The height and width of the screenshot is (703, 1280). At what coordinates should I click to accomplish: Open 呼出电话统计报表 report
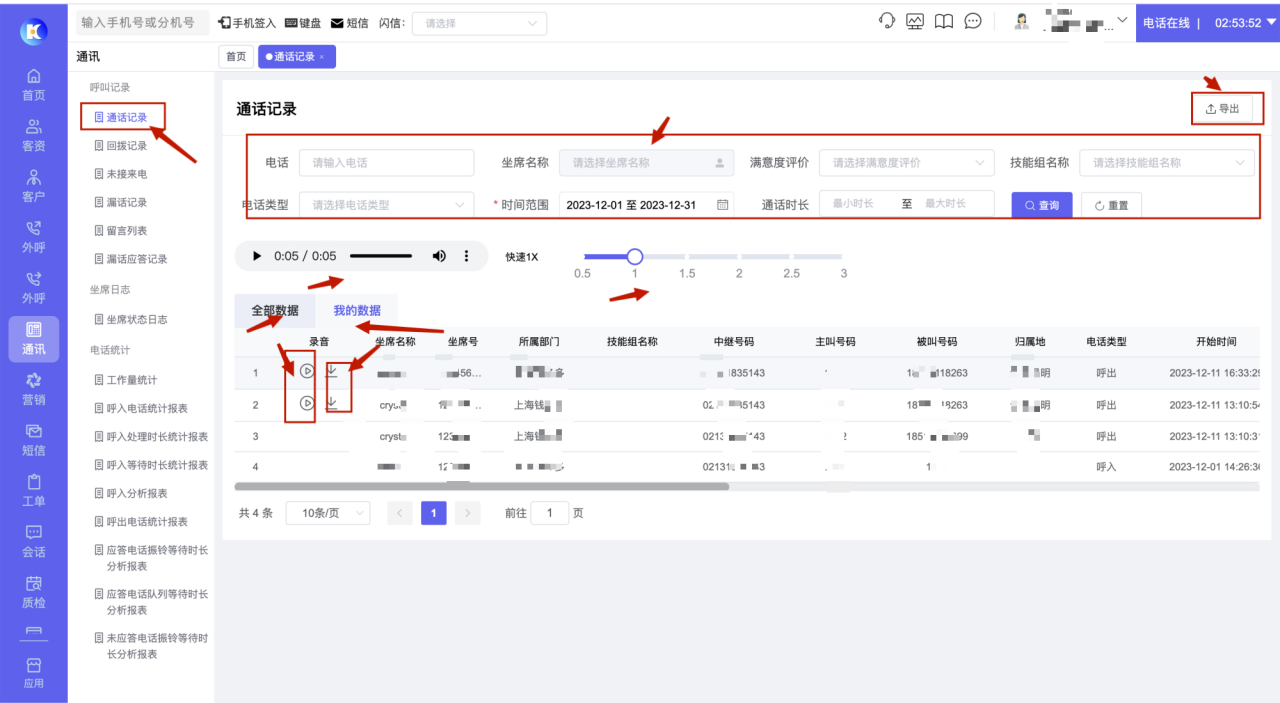click(x=142, y=522)
